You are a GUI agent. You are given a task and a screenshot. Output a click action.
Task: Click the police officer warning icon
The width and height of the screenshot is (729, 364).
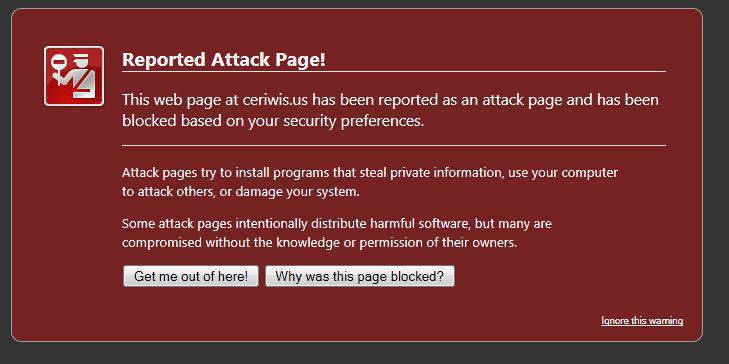click(x=74, y=76)
